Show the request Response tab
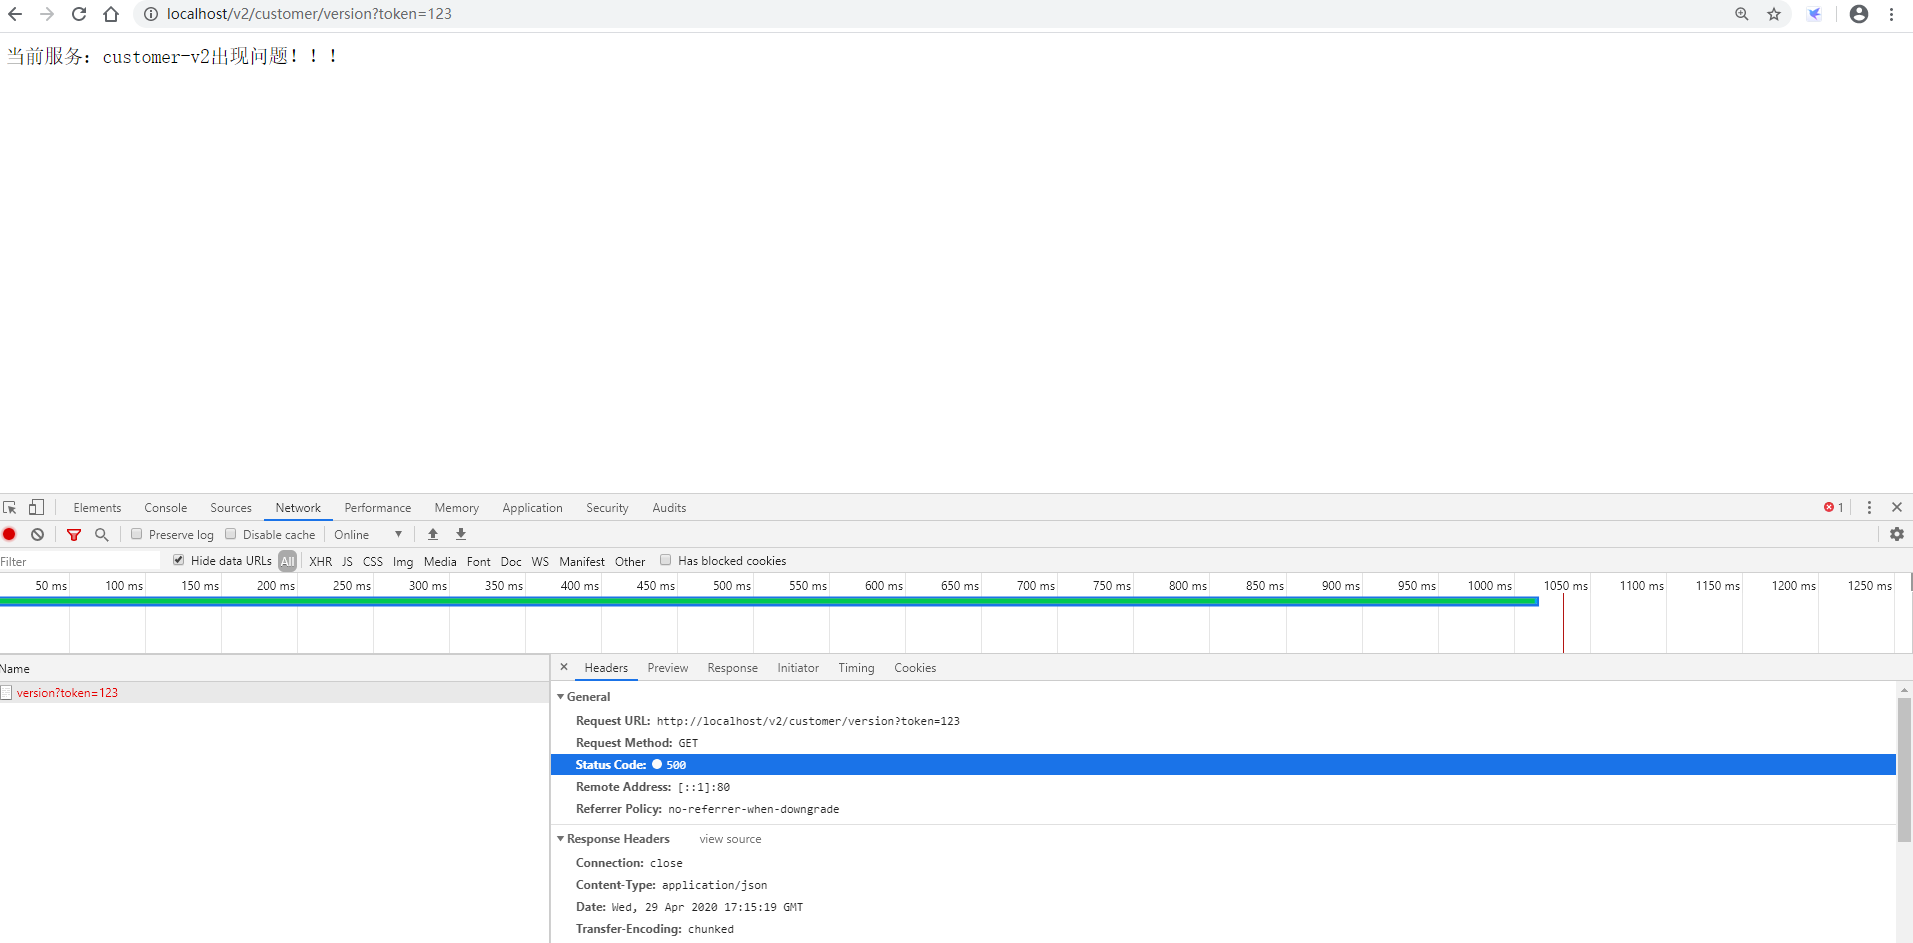 click(733, 668)
